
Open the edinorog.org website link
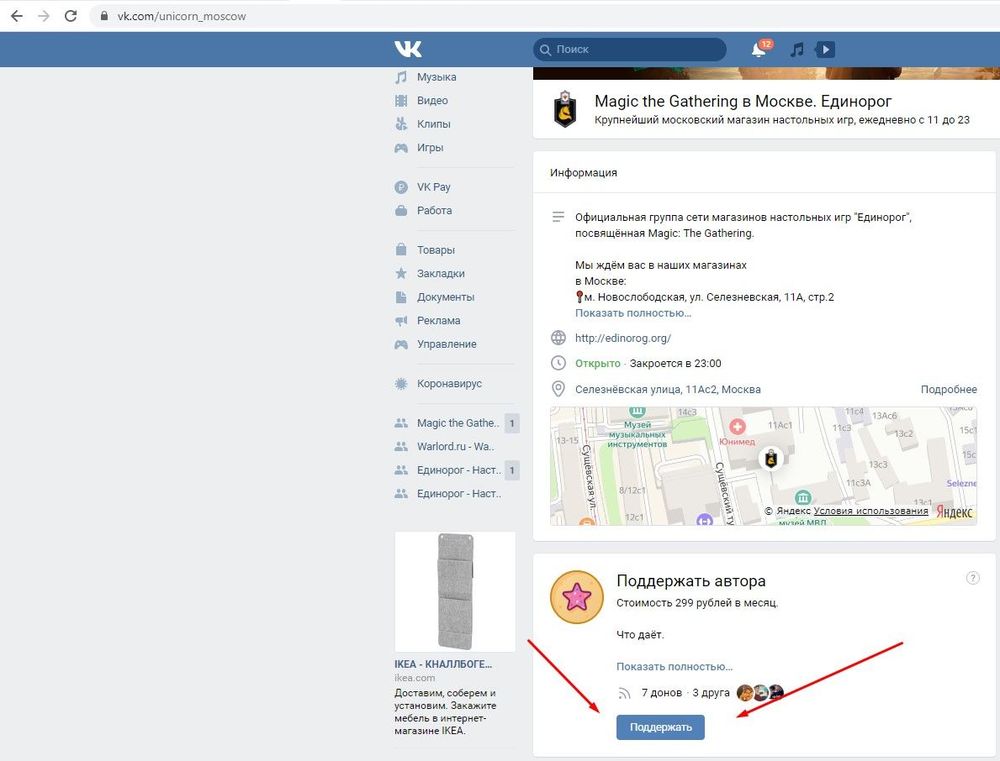[622, 338]
